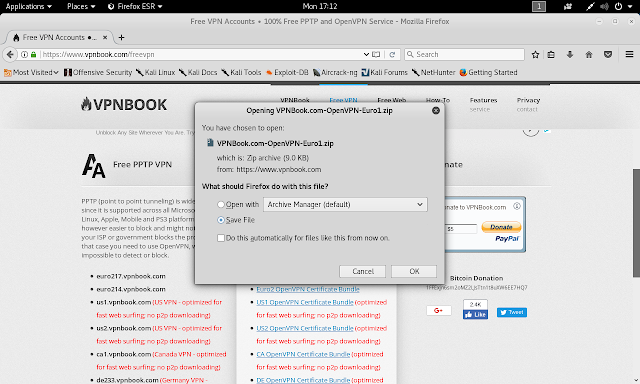Image resolution: width=640 pixels, height=384 pixels.
Task: Click the Twitter Tweet button
Action: coord(512,312)
